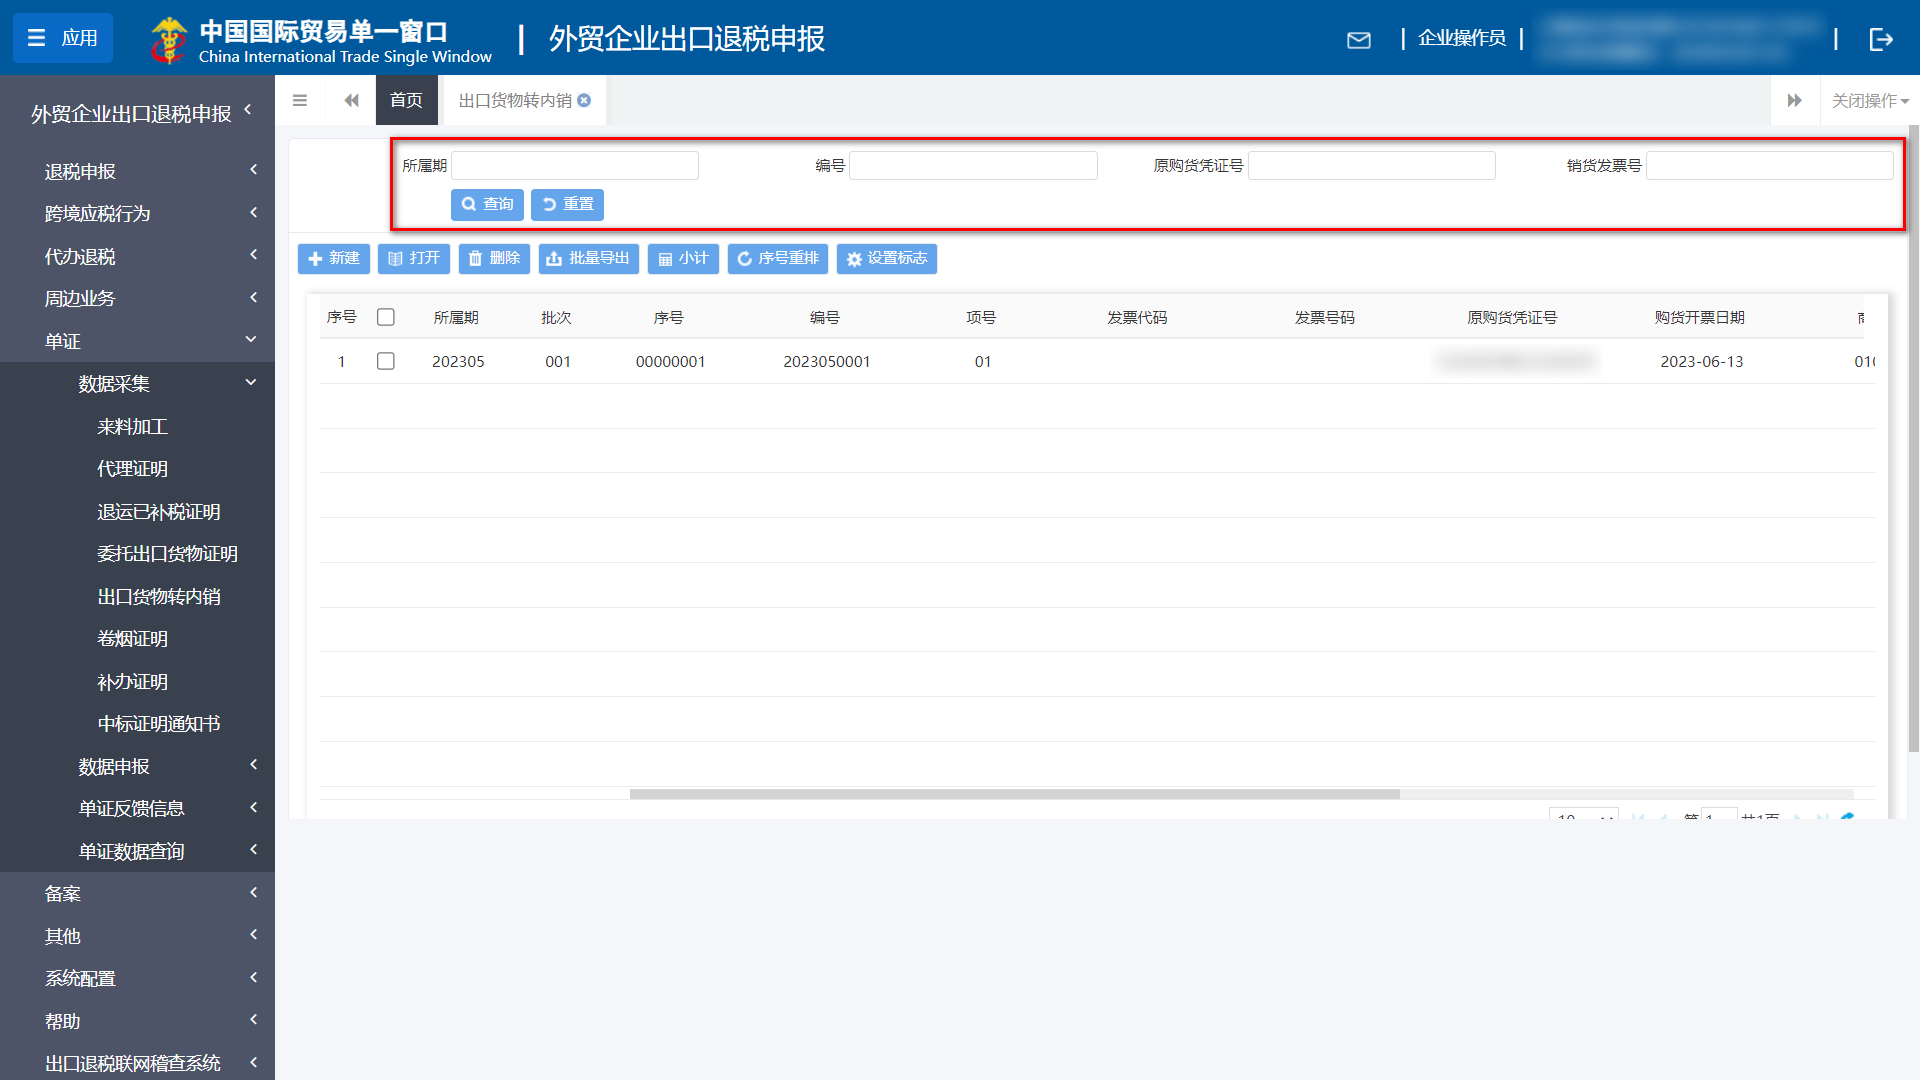Close the 出口货物转内销 tab
Screen dimensions: 1920x1080
[x=585, y=100]
